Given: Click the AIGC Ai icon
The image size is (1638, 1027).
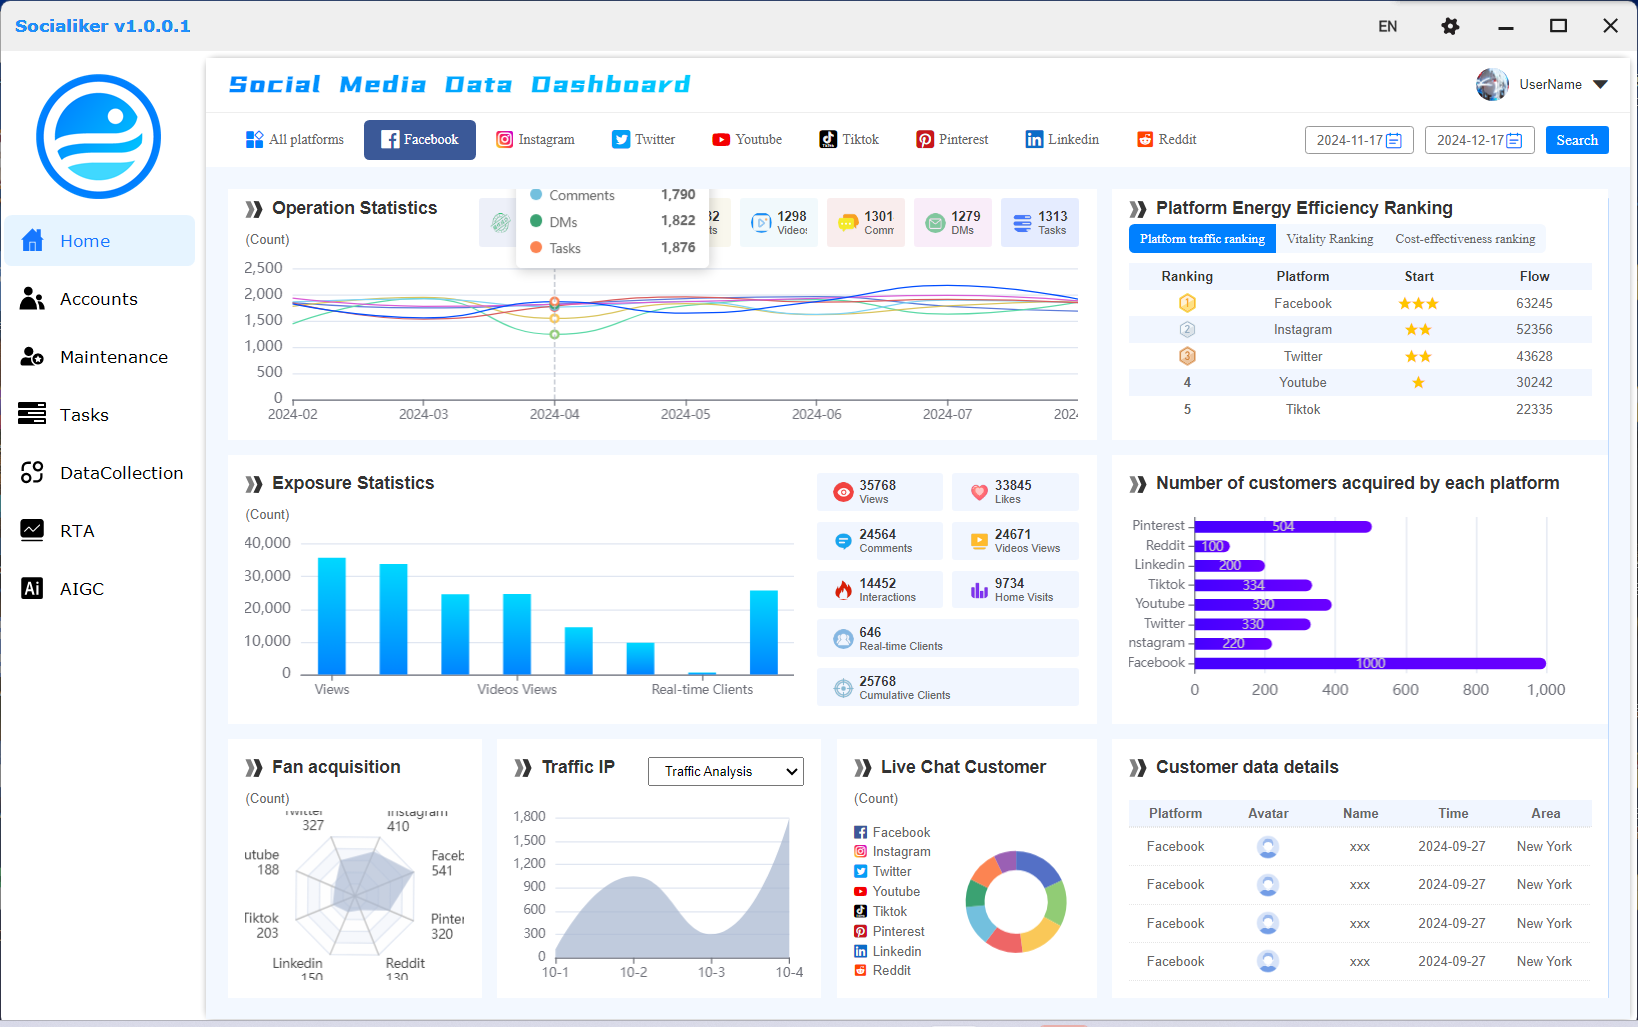Looking at the screenshot, I should click(x=32, y=588).
